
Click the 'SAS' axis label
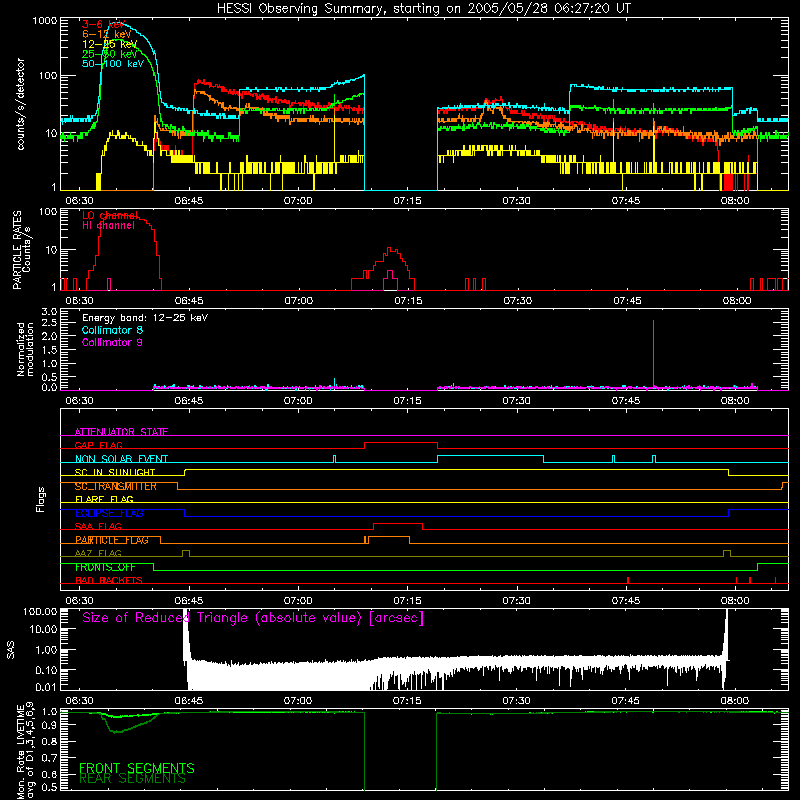(x=10, y=649)
